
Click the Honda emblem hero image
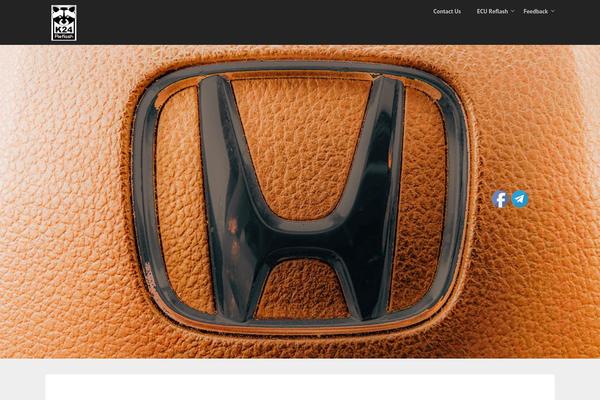tap(300, 202)
